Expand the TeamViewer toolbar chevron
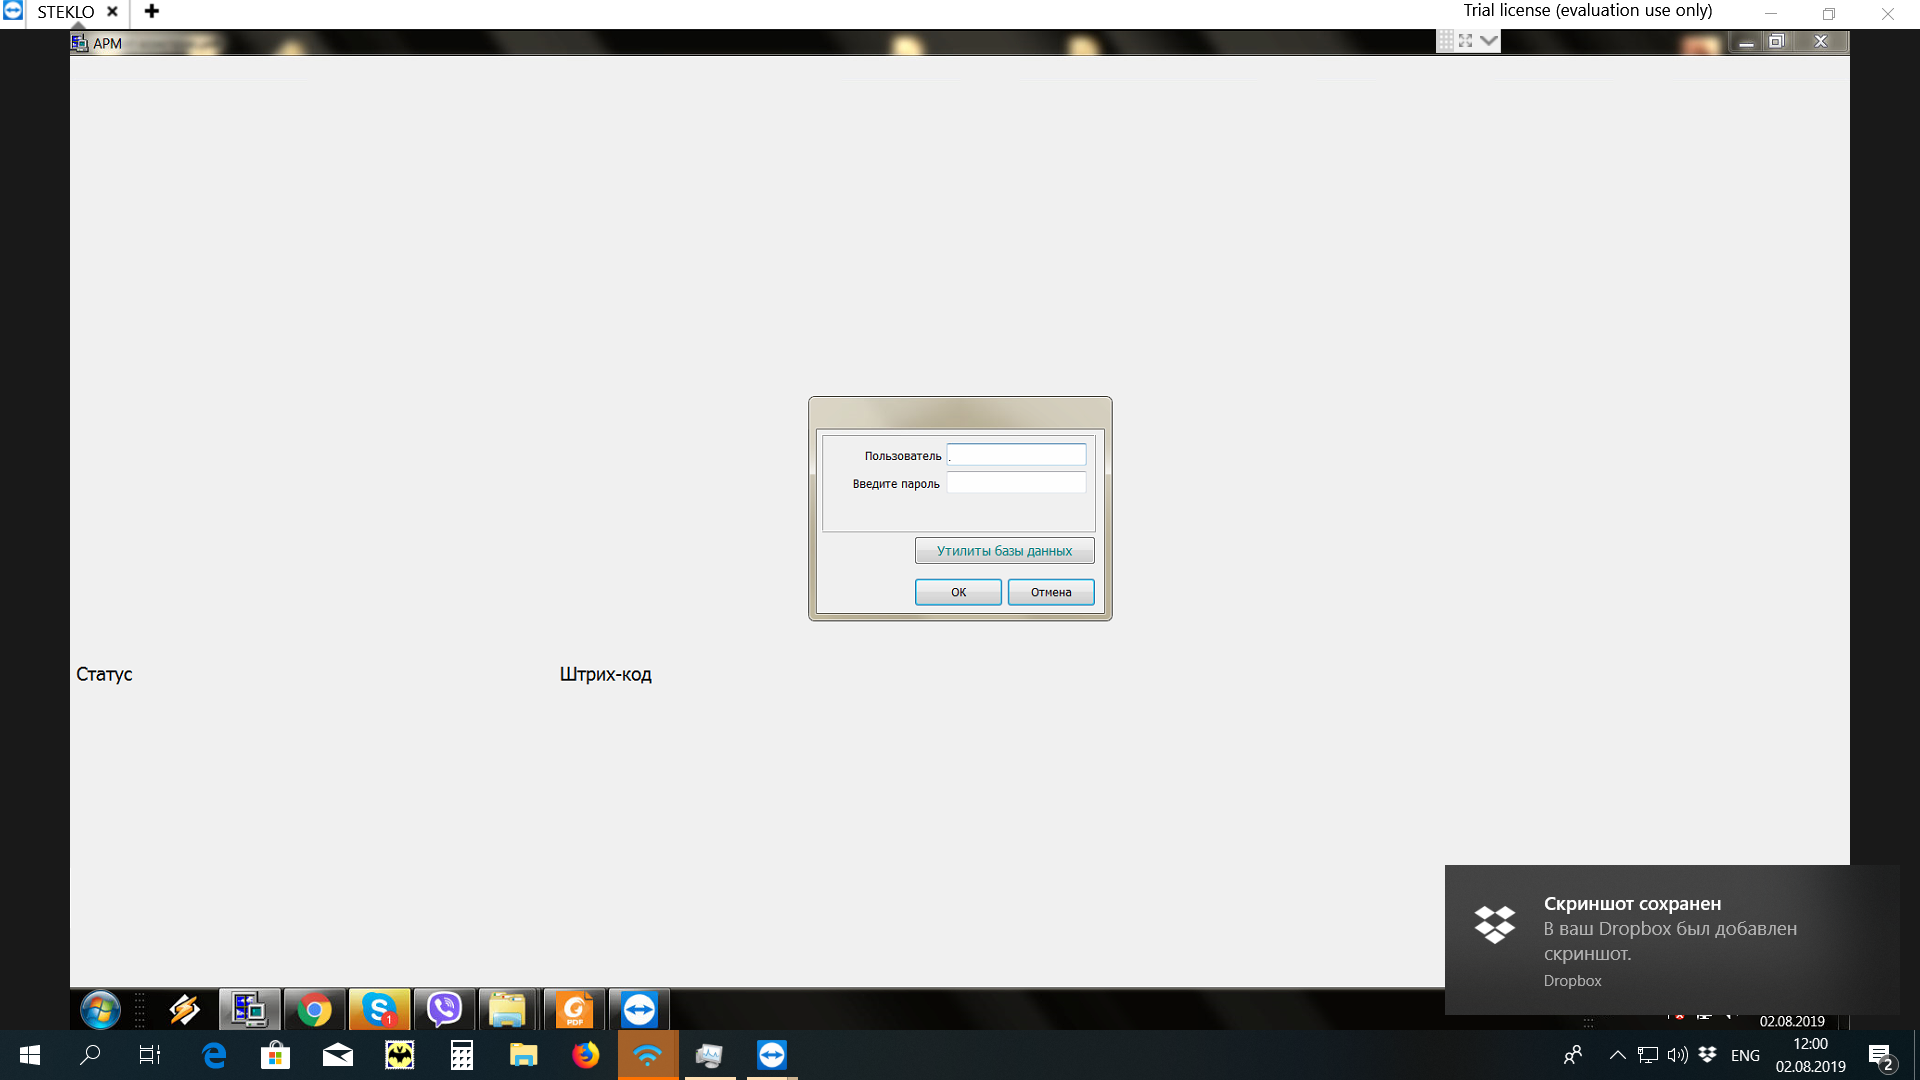Screen dimensions: 1920x1080 1489,41
